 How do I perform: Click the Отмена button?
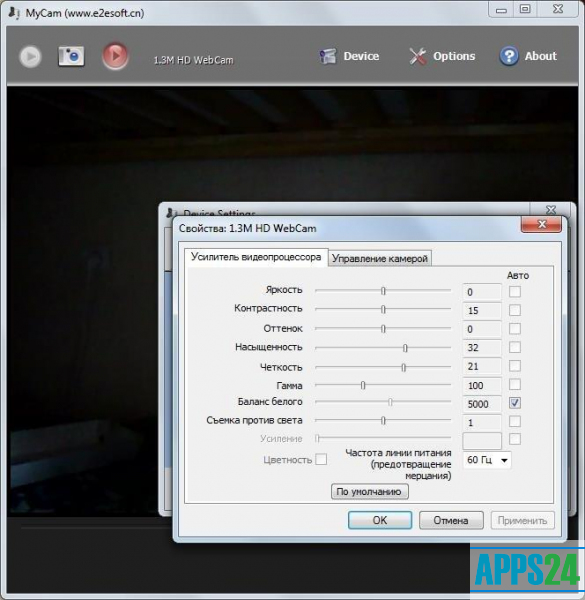tap(451, 520)
